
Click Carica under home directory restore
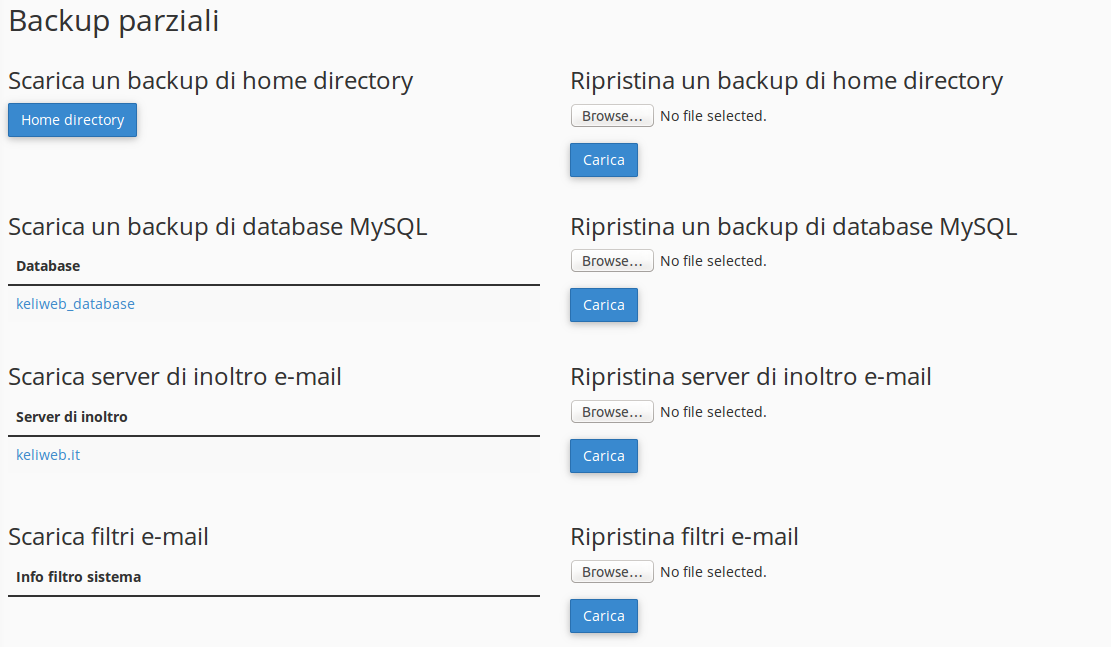coord(604,160)
